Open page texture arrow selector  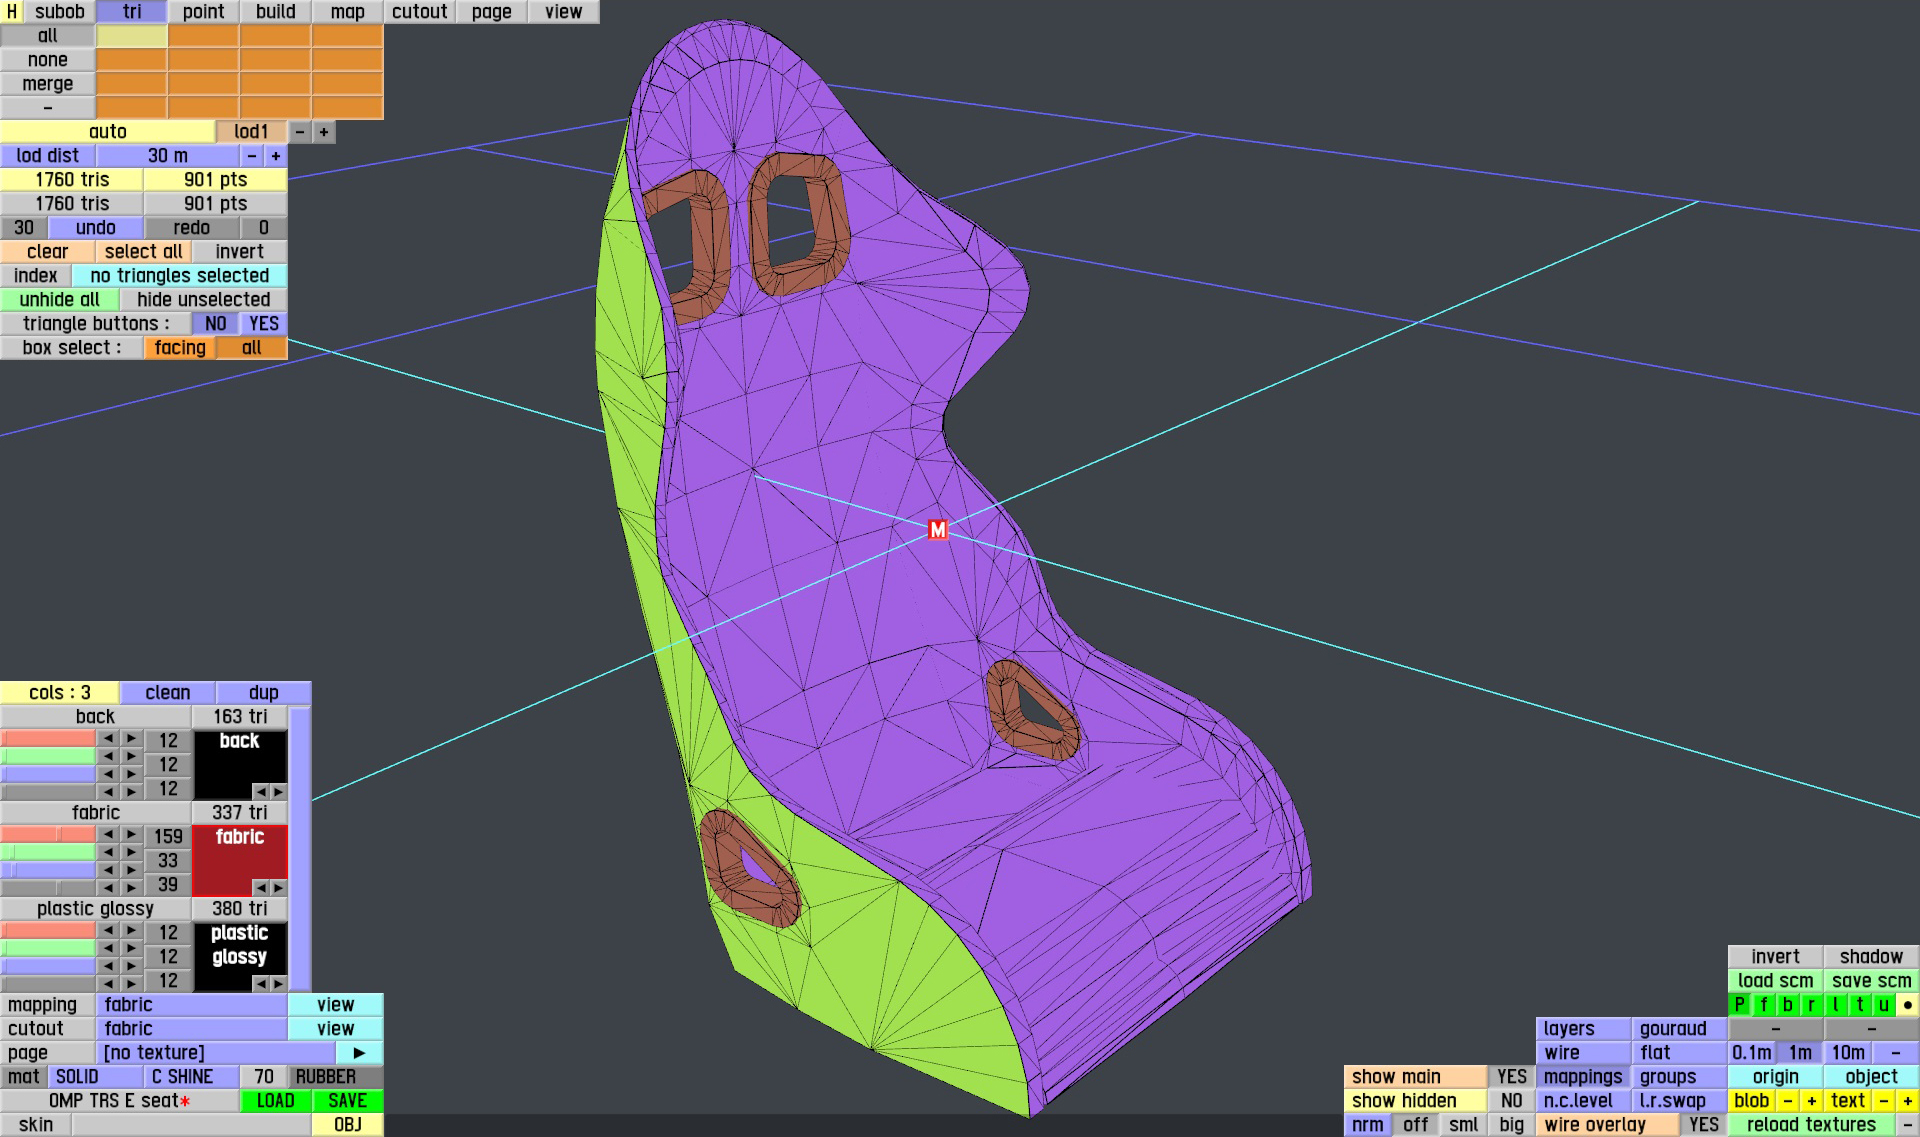359,1053
